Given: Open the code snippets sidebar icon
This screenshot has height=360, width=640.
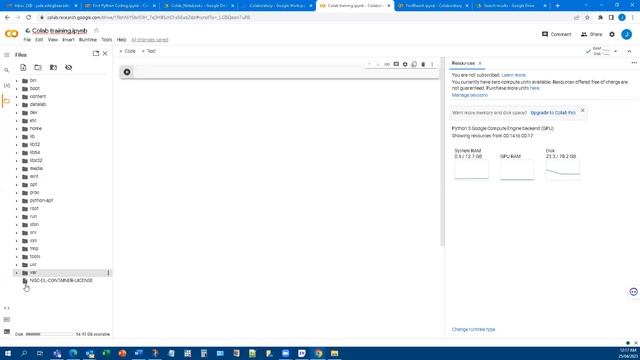Looking at the screenshot, I should point(7,308).
